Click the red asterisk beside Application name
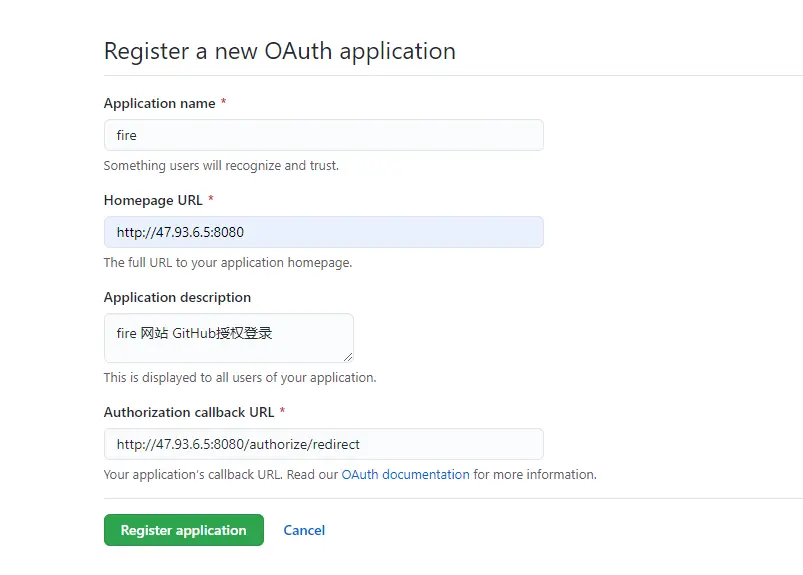This screenshot has width=803, height=575. 223,104
